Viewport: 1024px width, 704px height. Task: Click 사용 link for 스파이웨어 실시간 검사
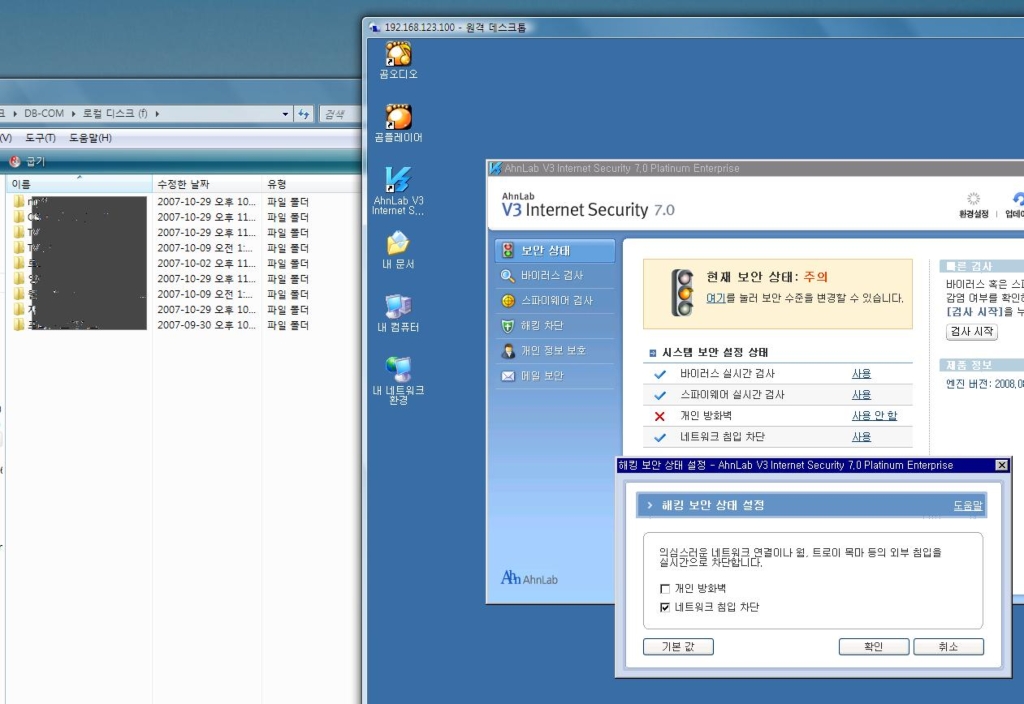861,395
